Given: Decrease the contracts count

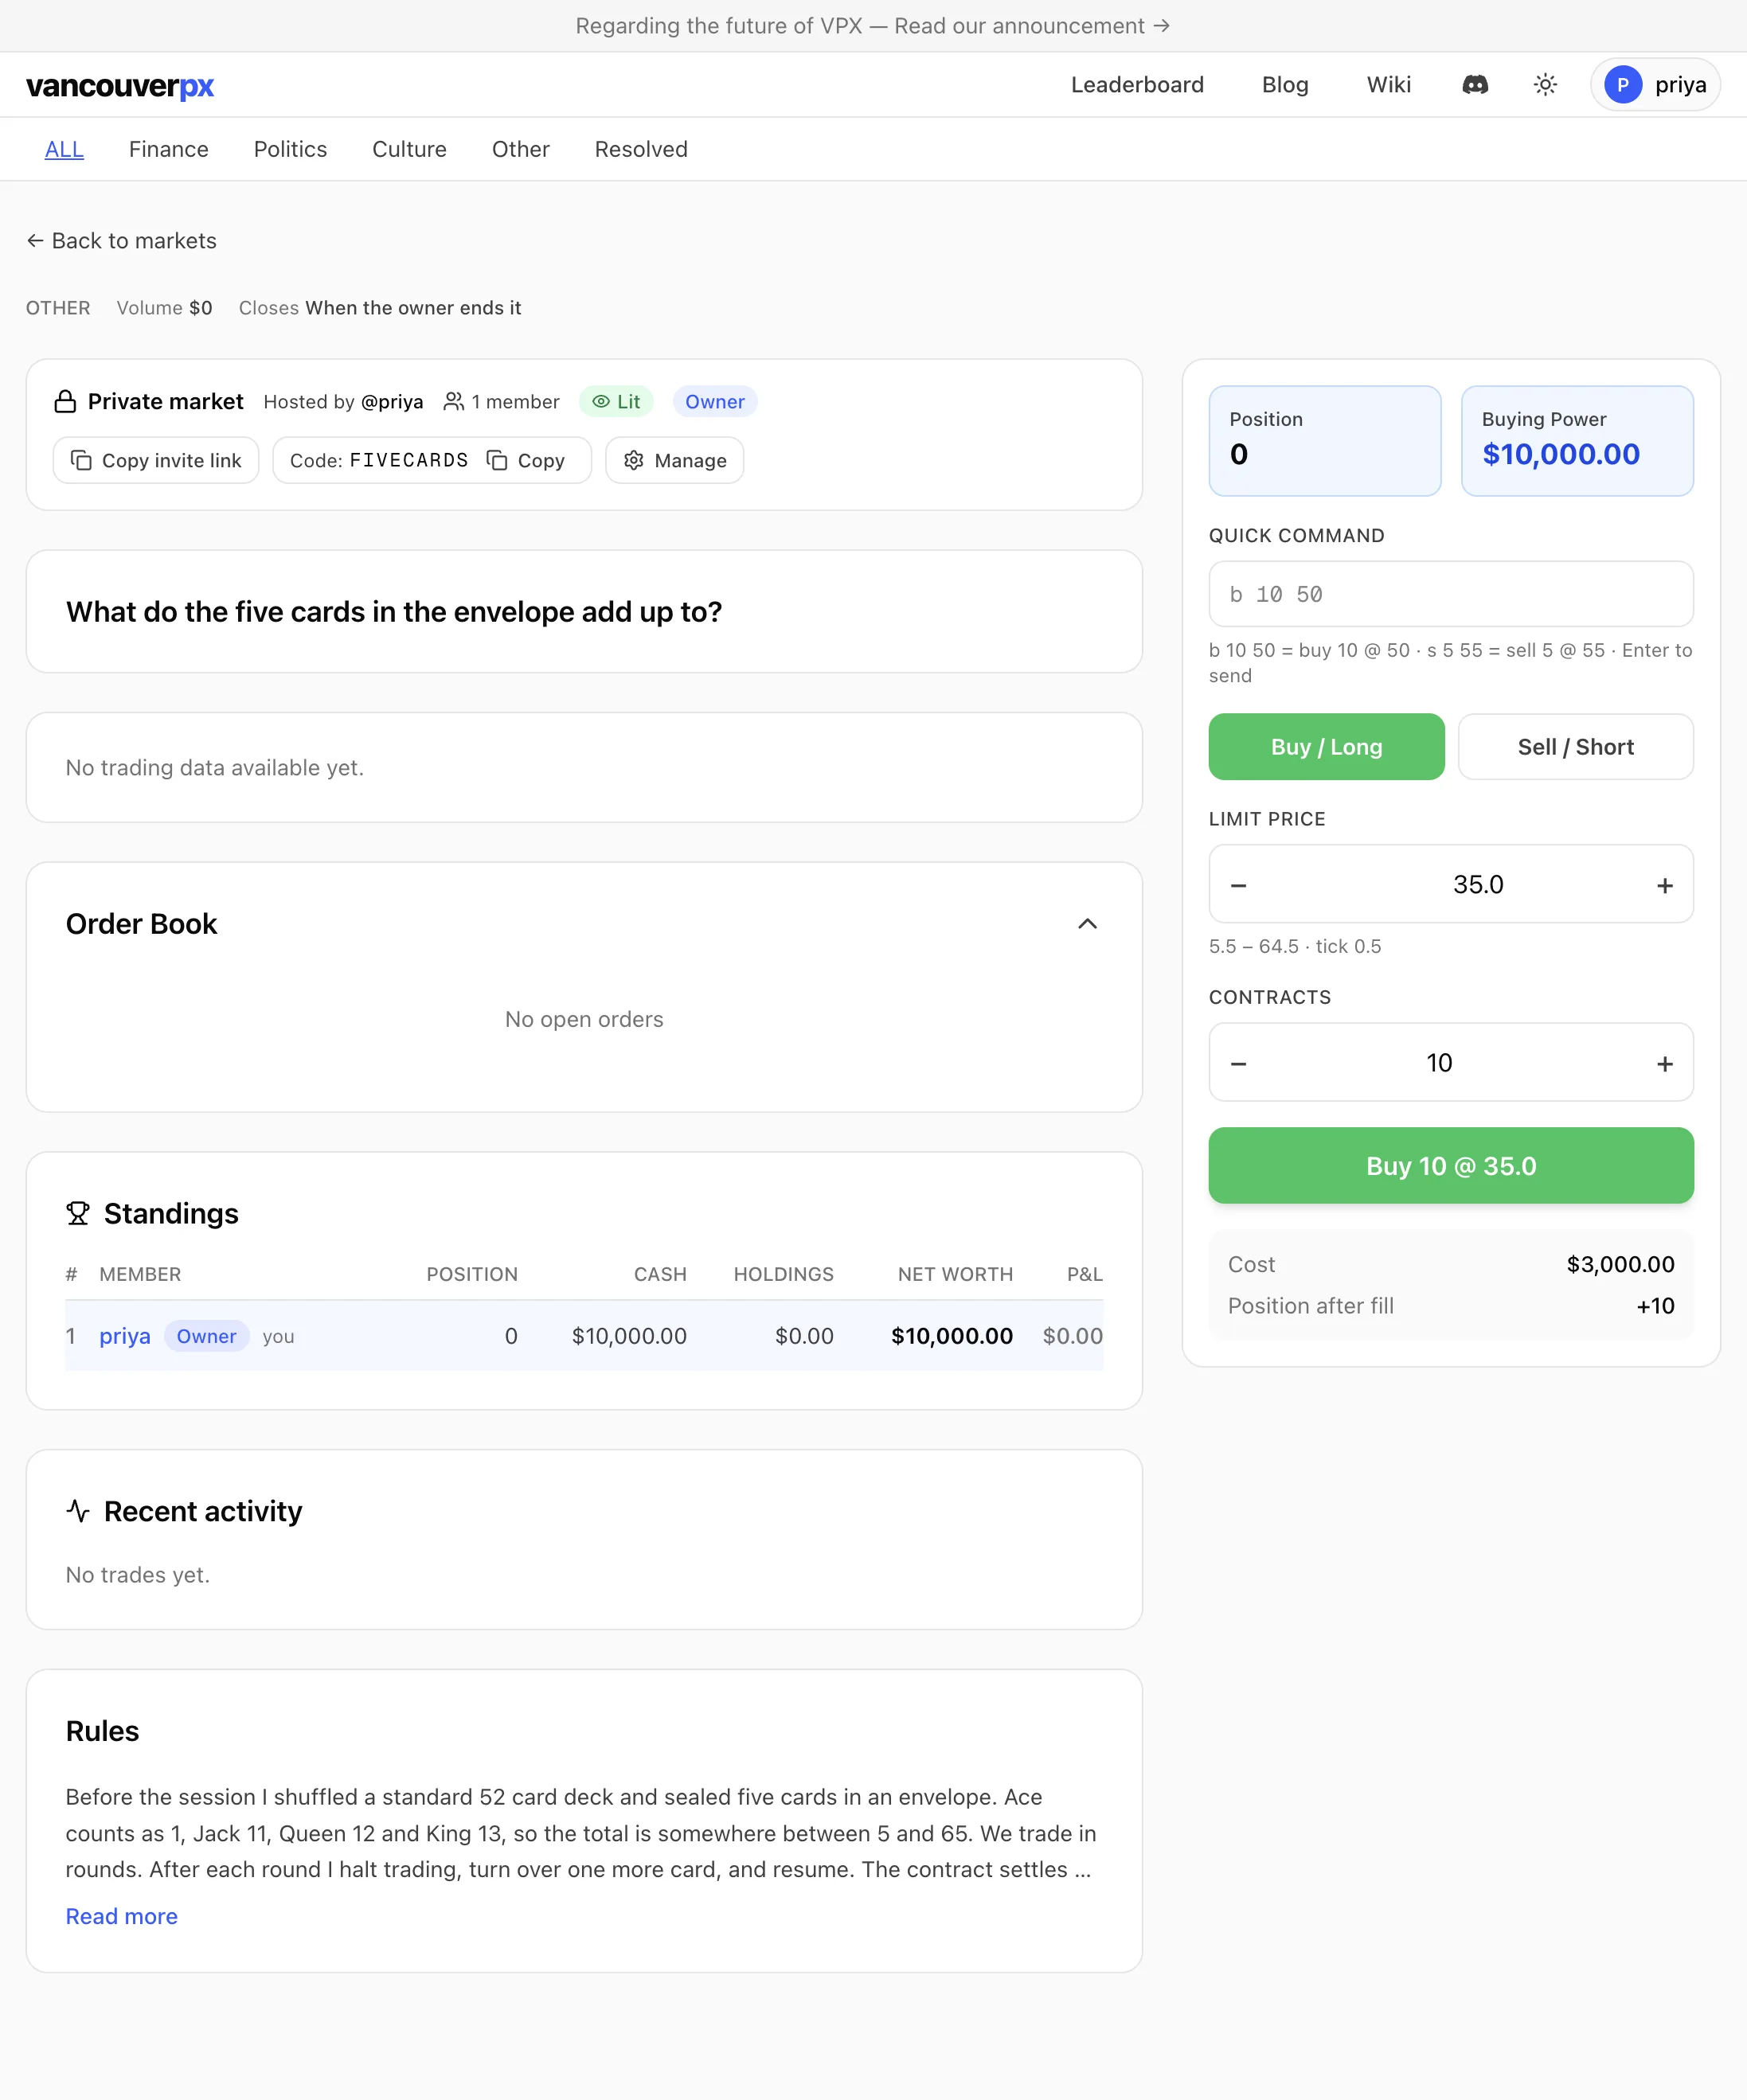Looking at the screenshot, I should 1238,1063.
